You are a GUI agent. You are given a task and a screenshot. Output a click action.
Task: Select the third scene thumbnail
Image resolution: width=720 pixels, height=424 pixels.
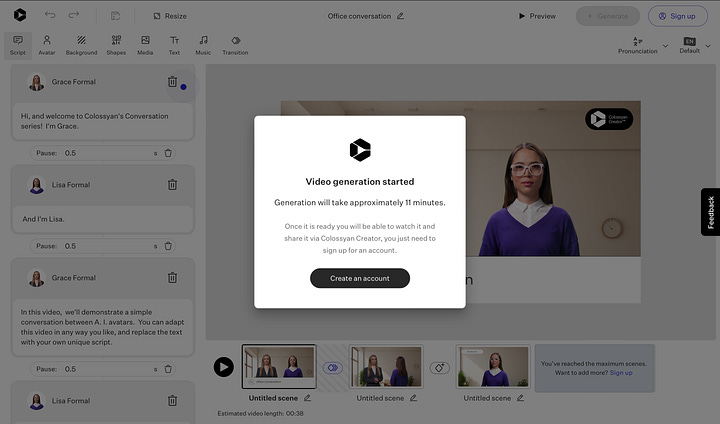(493, 367)
